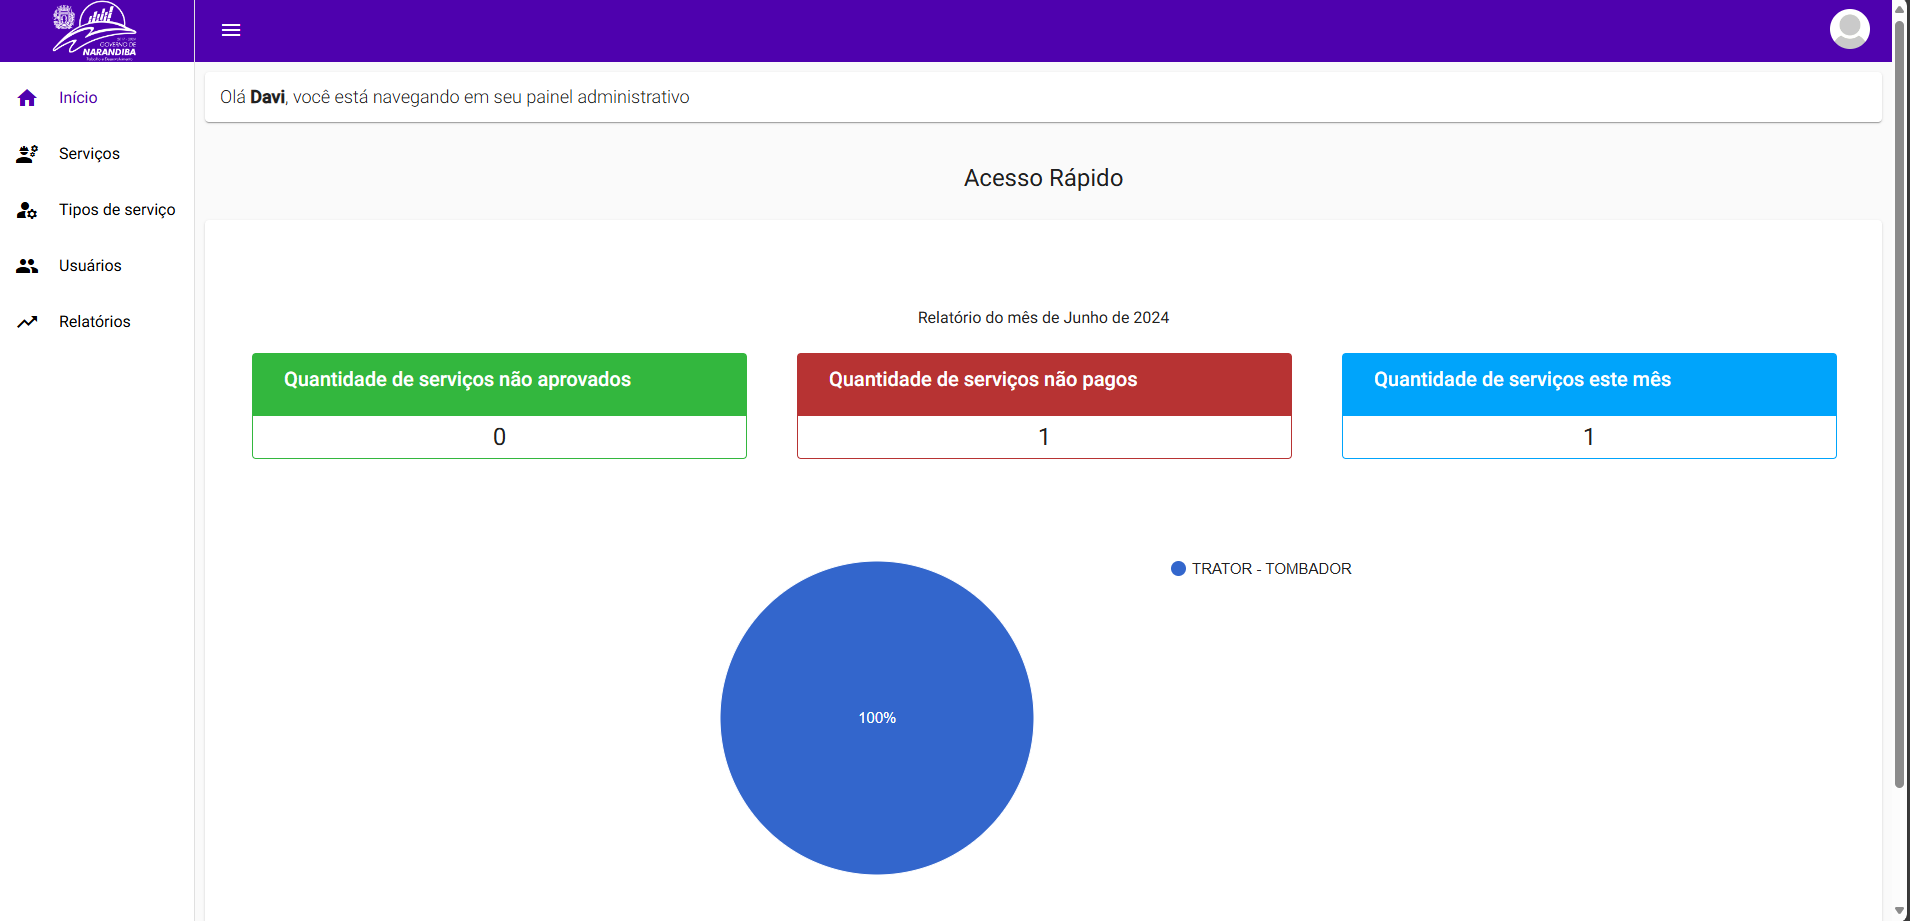This screenshot has height=921, width=1910.
Task: Click the 1 value under este mês
Action: [1589, 437]
